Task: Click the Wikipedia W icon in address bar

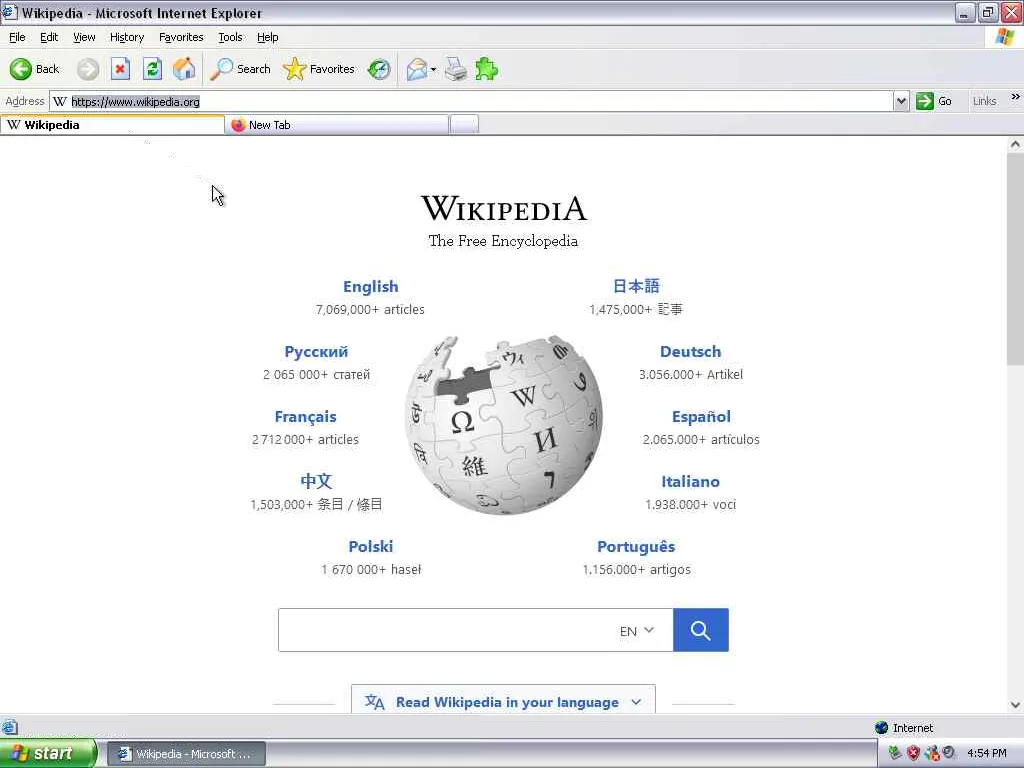Action: click(59, 101)
